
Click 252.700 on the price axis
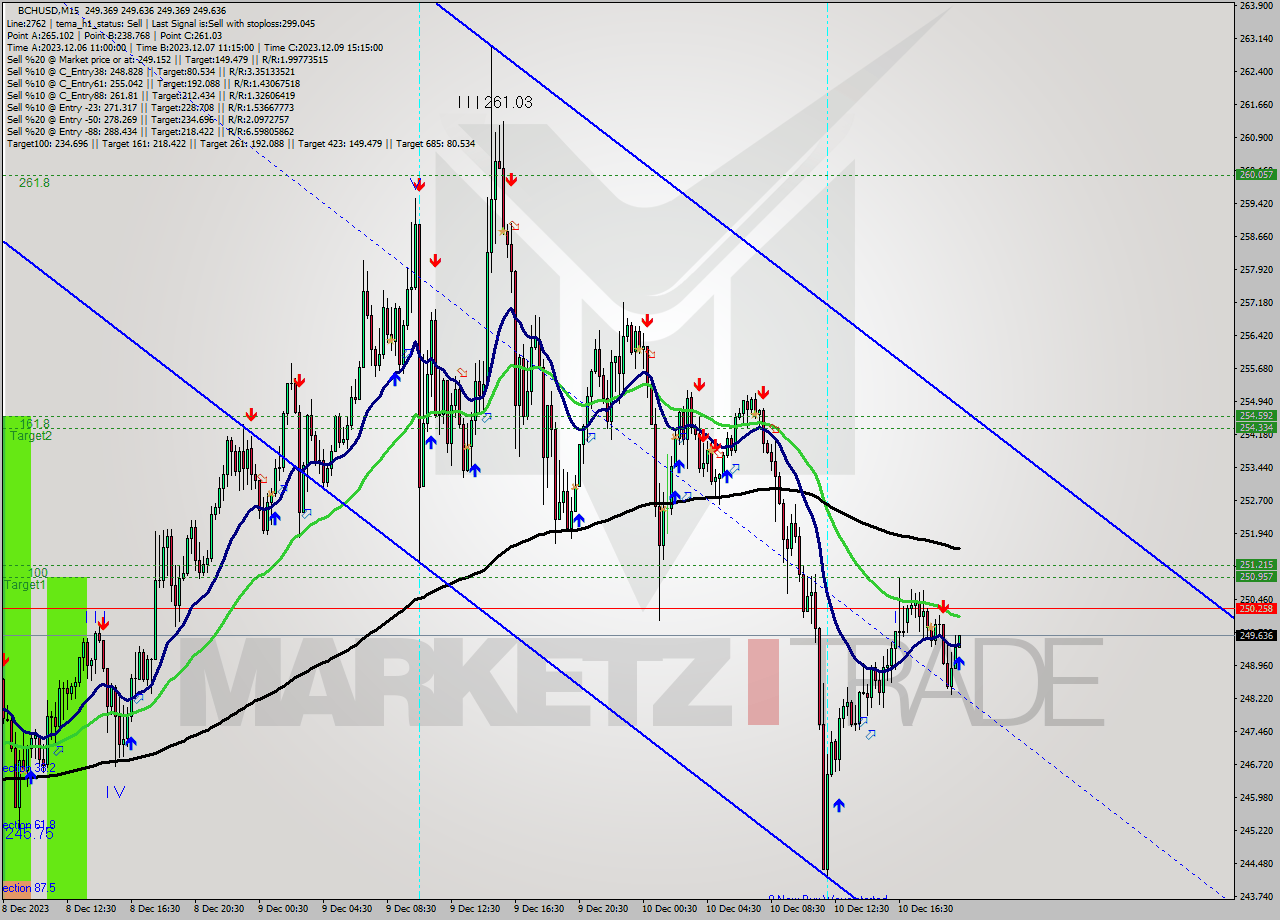tap(1256, 500)
